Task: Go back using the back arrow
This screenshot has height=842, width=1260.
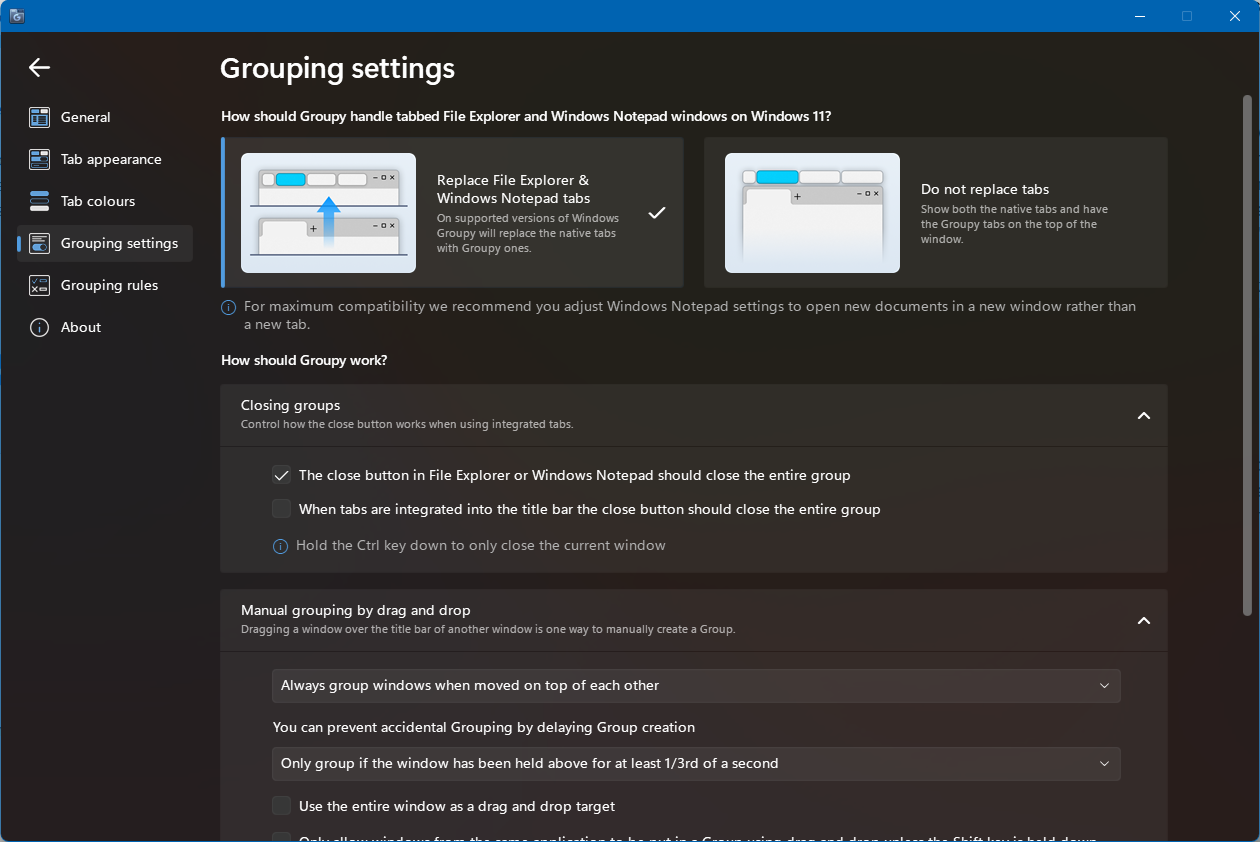Action: tap(39, 67)
